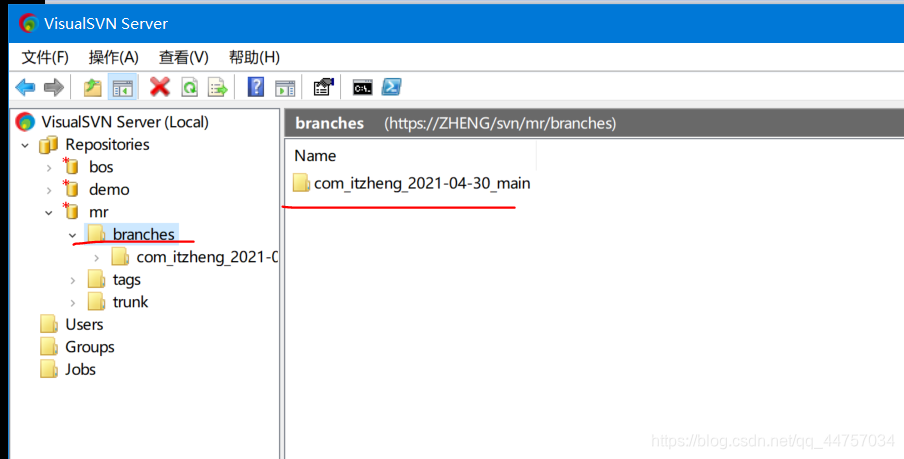Click the Up one level folder icon
The width and height of the screenshot is (904, 459).
[92, 88]
